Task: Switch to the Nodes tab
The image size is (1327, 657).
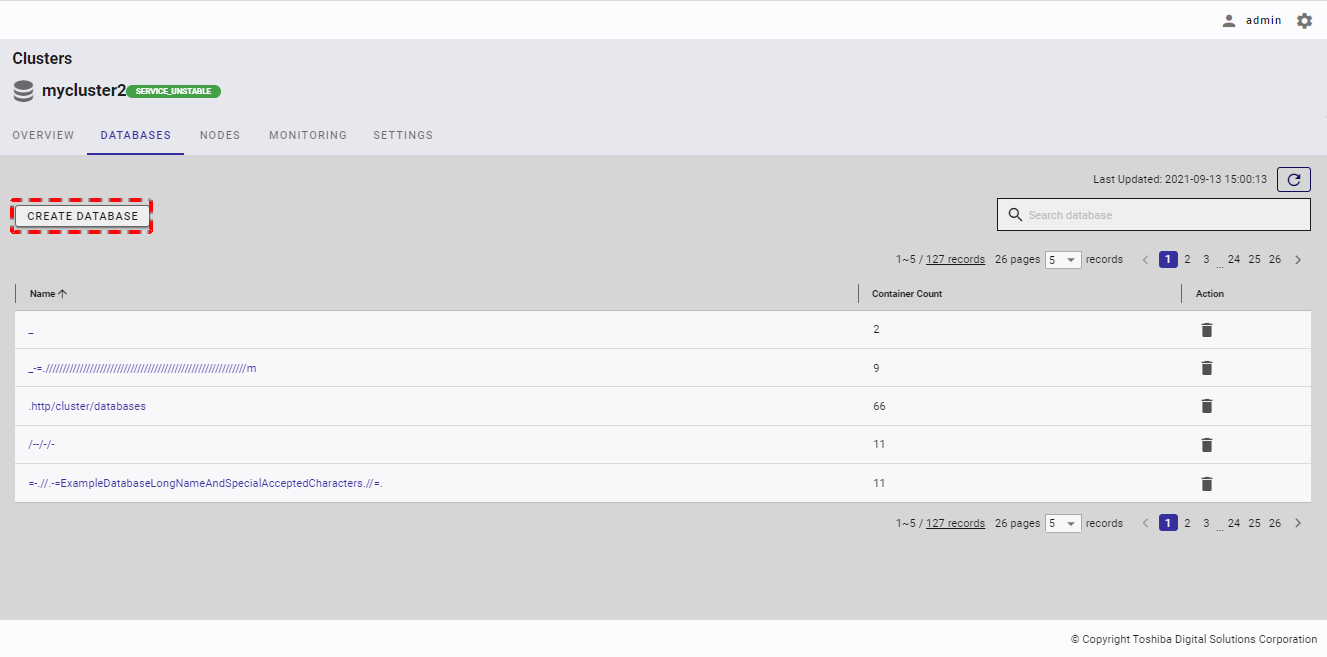Action: pos(220,135)
